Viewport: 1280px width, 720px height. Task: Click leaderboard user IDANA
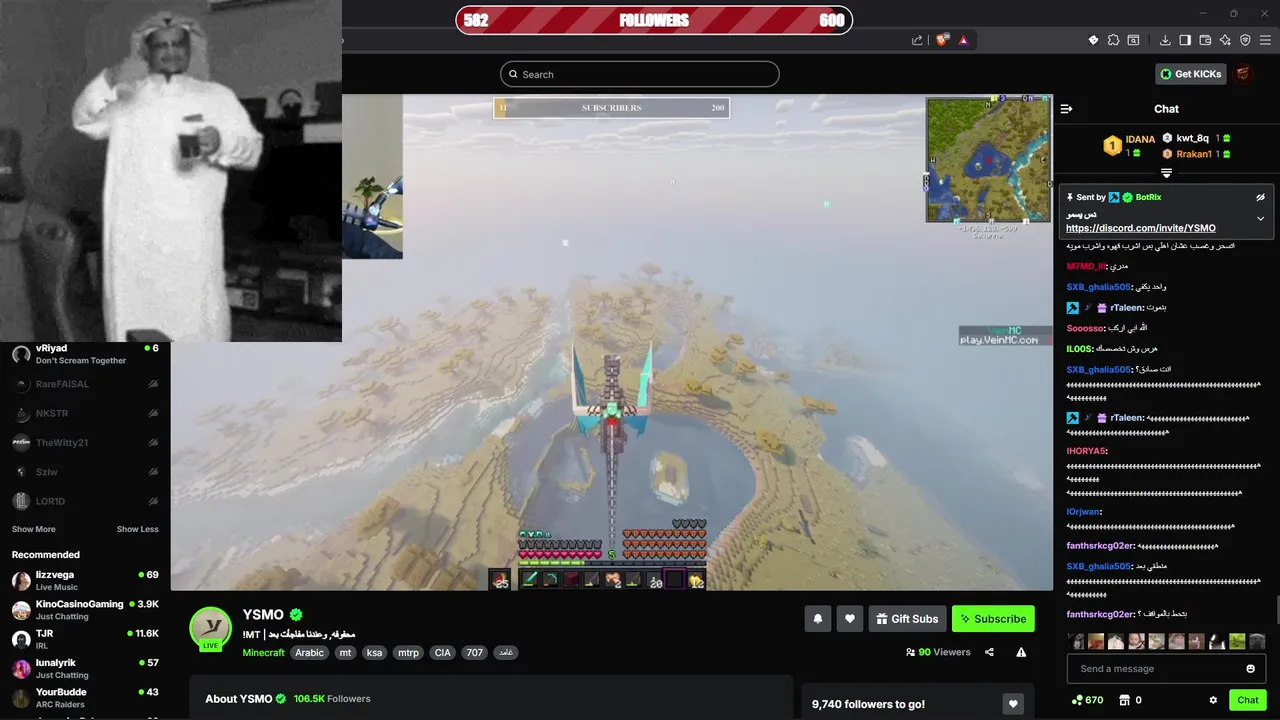(x=1140, y=139)
